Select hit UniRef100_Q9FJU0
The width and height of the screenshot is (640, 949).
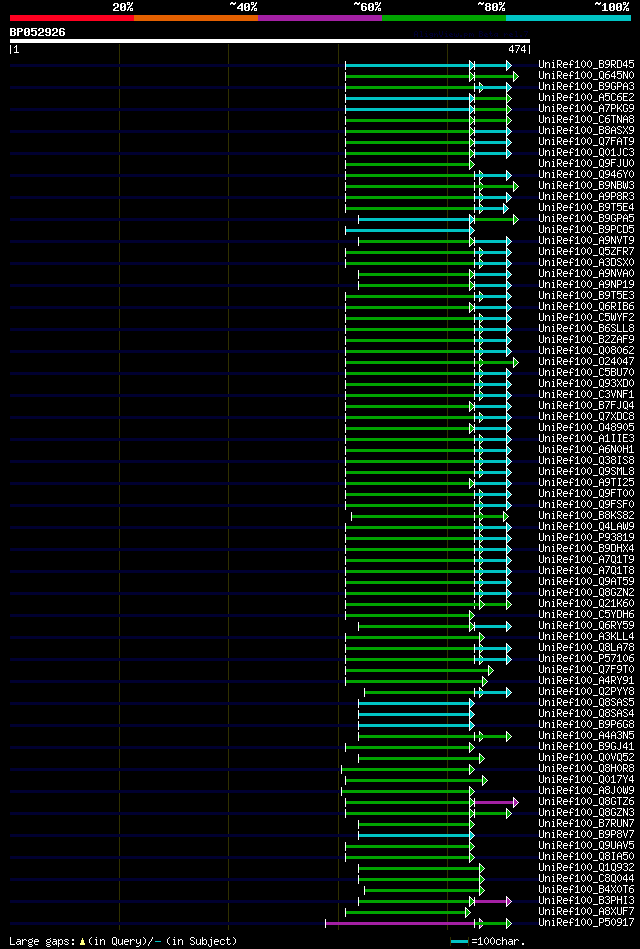click(586, 163)
